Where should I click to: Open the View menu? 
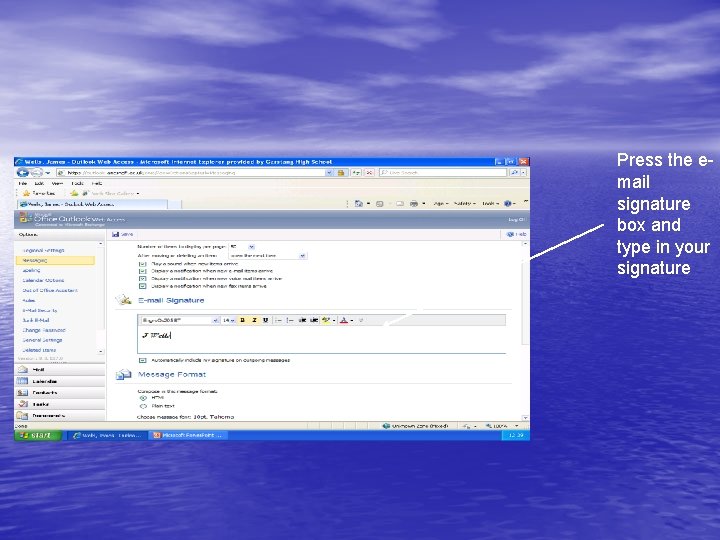[57, 183]
